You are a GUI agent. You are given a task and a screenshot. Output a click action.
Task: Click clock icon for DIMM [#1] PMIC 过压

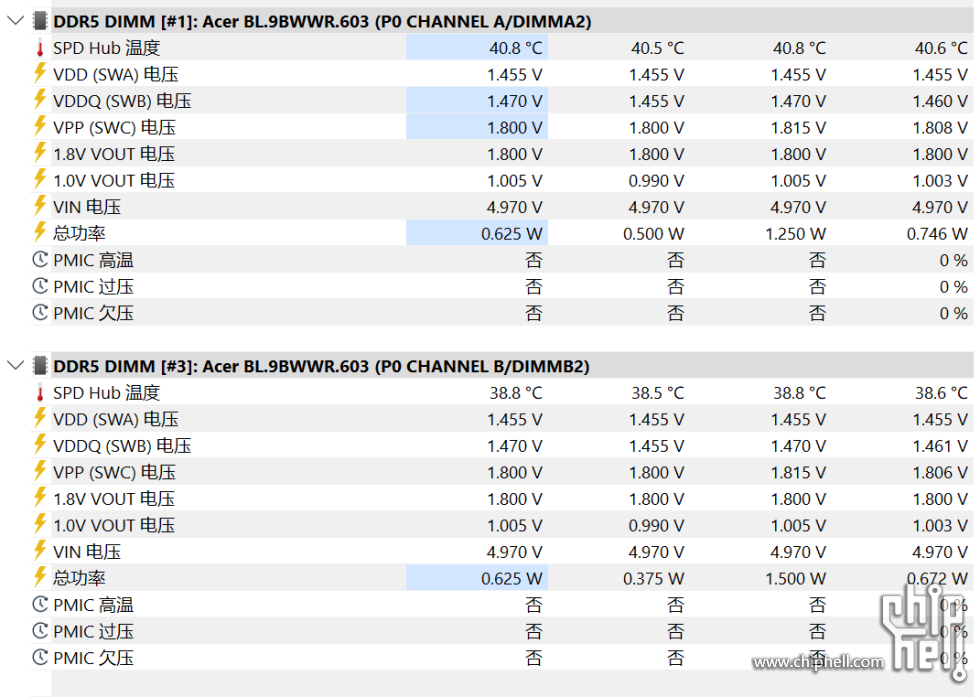click(x=40, y=286)
